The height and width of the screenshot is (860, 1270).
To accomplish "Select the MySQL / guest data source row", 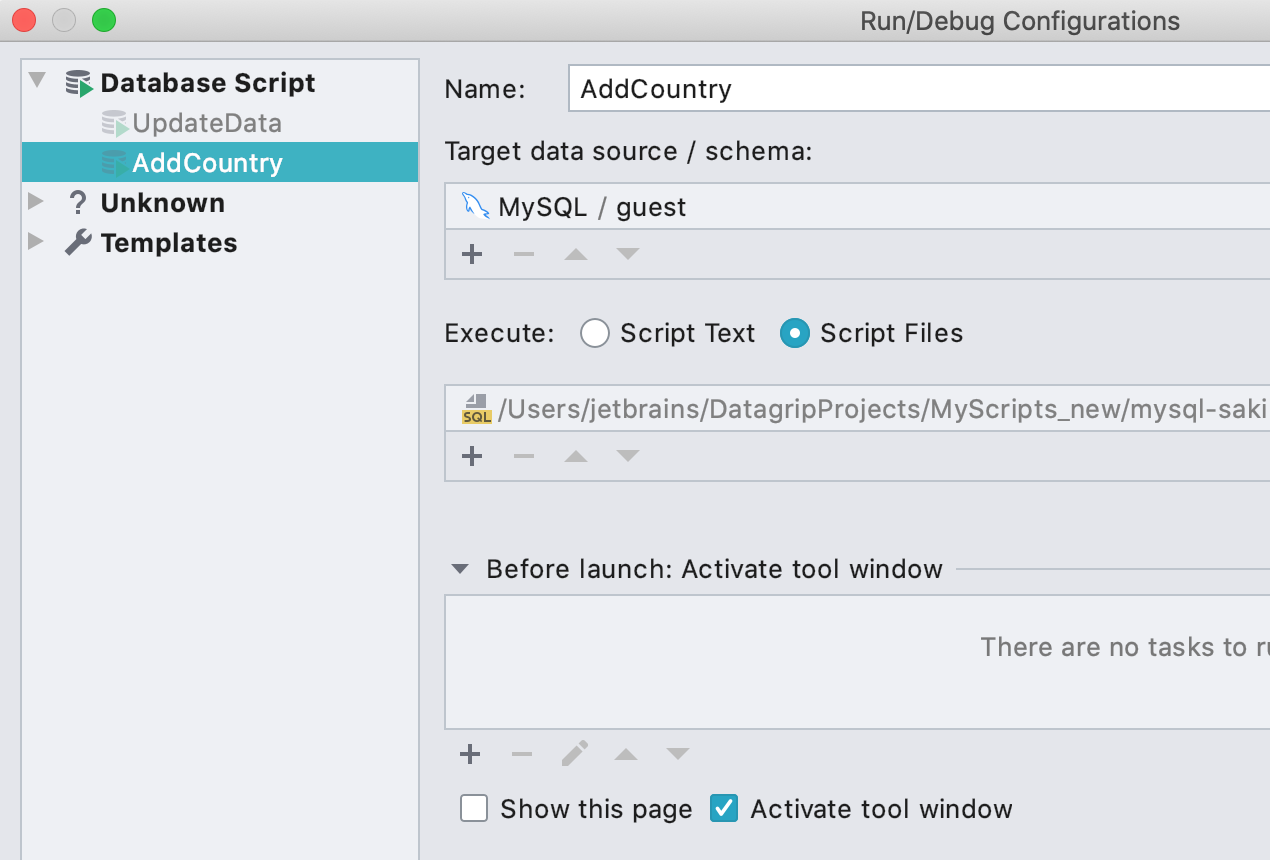I will pos(858,207).
